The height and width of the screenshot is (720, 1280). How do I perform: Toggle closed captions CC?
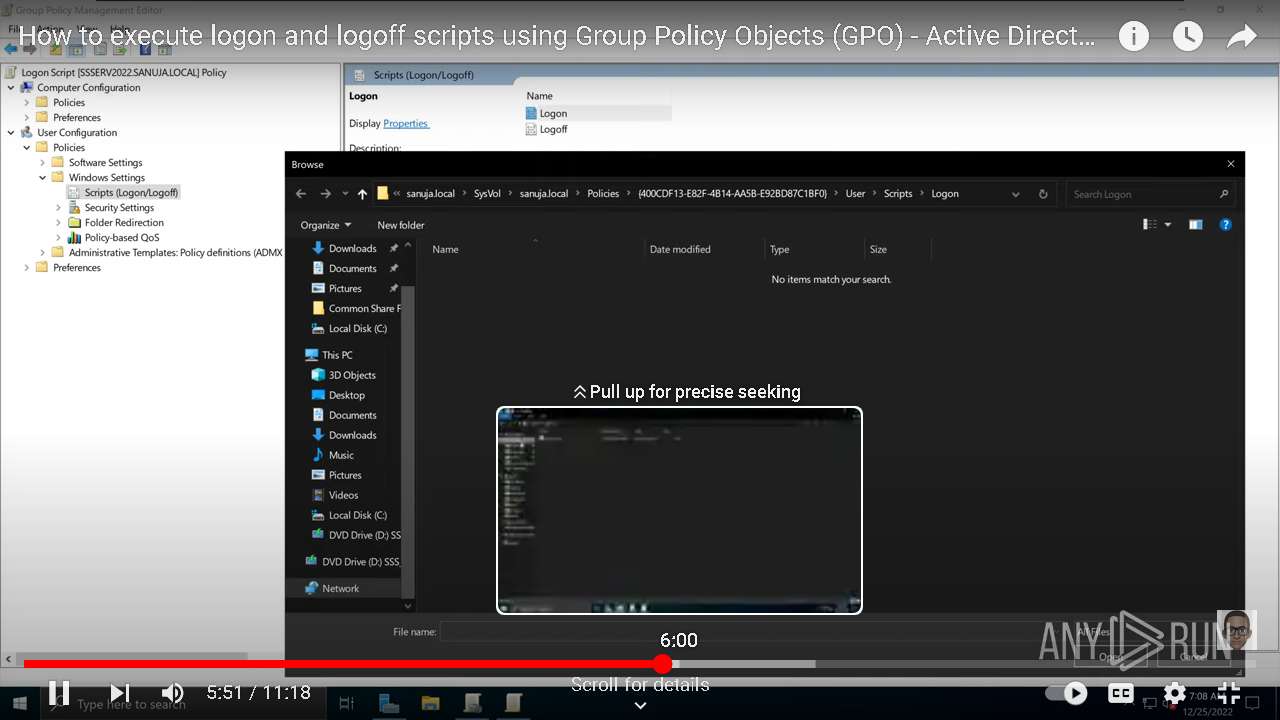click(x=1121, y=693)
